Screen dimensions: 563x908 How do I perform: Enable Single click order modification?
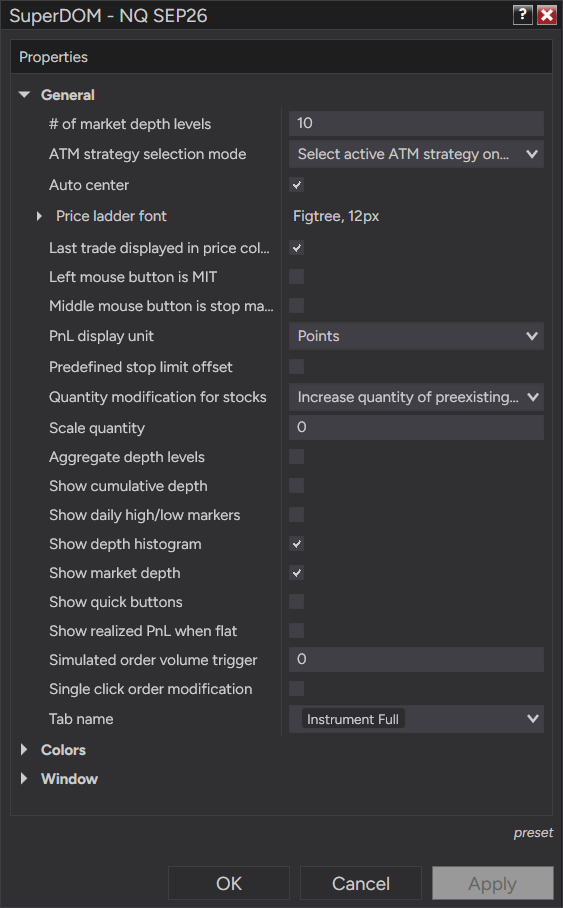point(297,689)
